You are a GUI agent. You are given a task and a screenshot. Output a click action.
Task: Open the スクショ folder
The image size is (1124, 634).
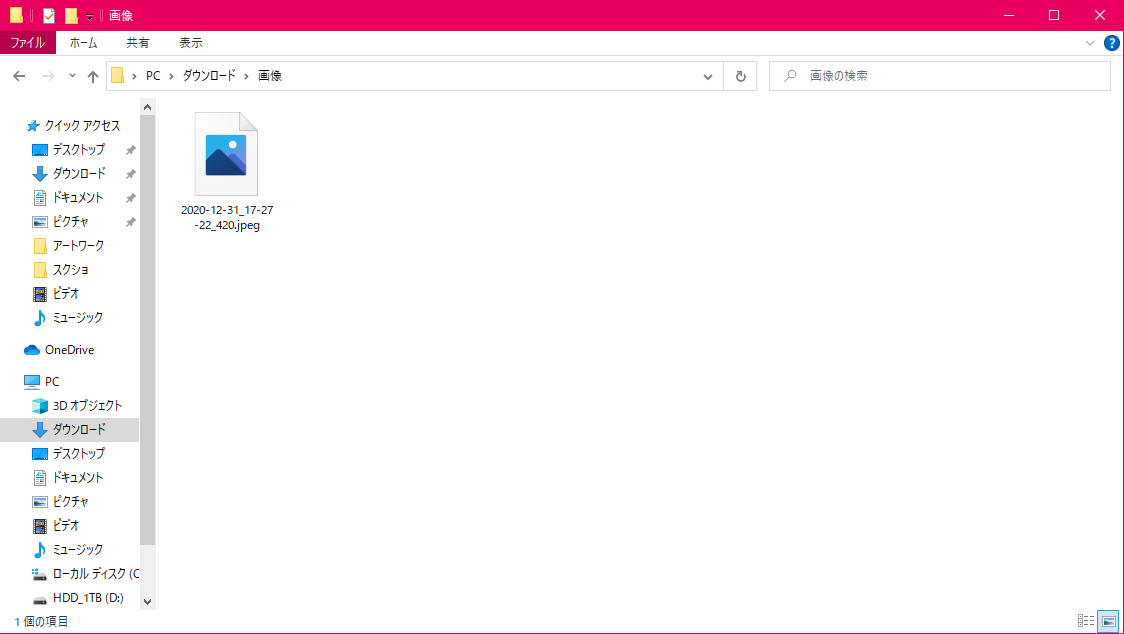point(70,270)
